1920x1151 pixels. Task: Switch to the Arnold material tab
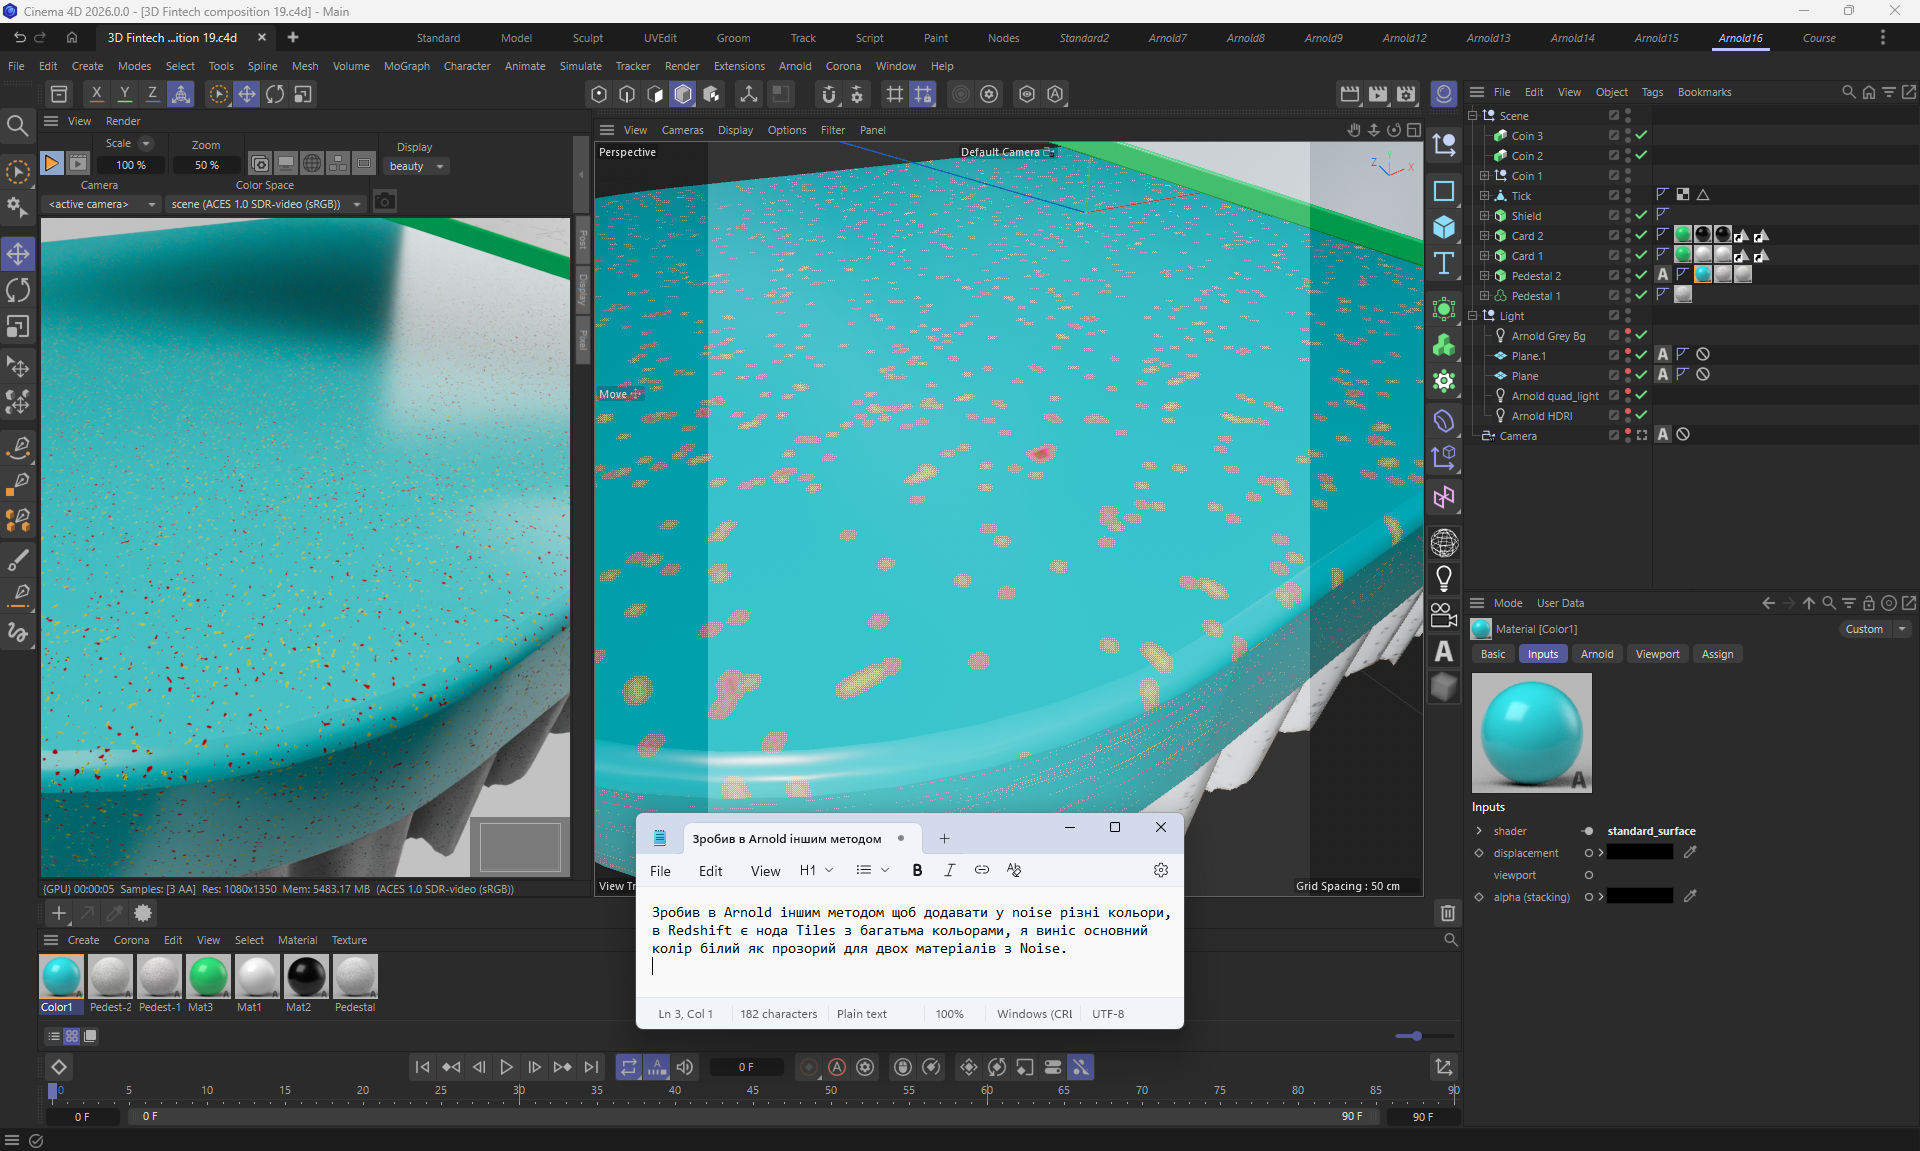coord(1596,654)
